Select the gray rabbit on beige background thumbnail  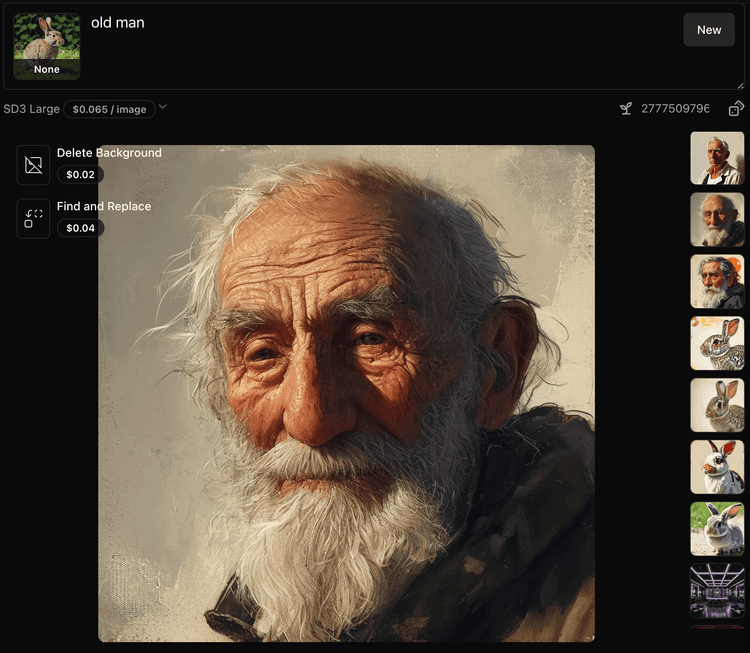click(717, 405)
